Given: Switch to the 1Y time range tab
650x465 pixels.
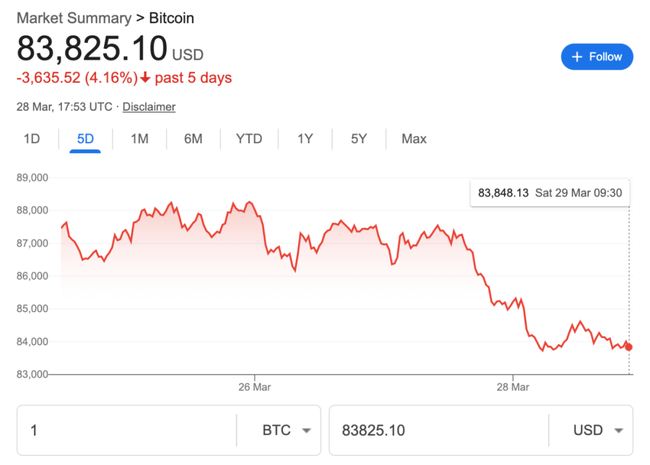Looking at the screenshot, I should 305,139.
